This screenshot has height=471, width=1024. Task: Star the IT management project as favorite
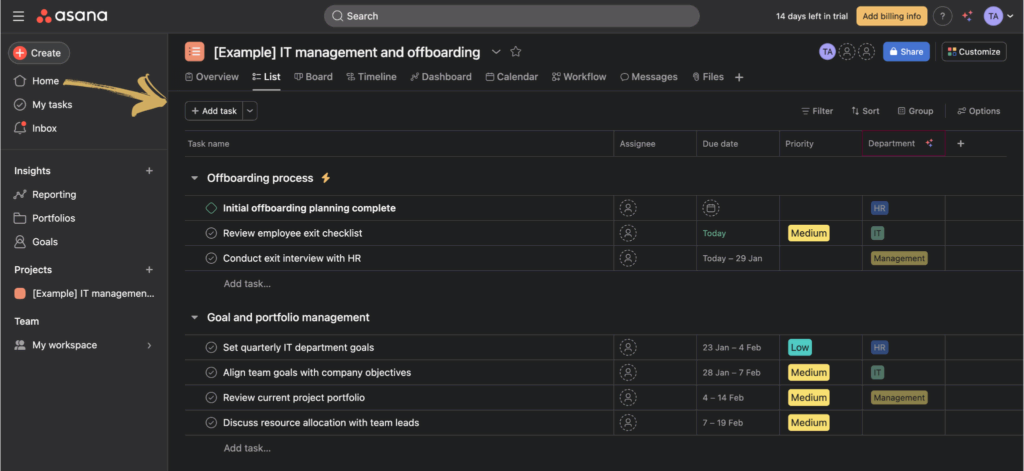coord(516,52)
